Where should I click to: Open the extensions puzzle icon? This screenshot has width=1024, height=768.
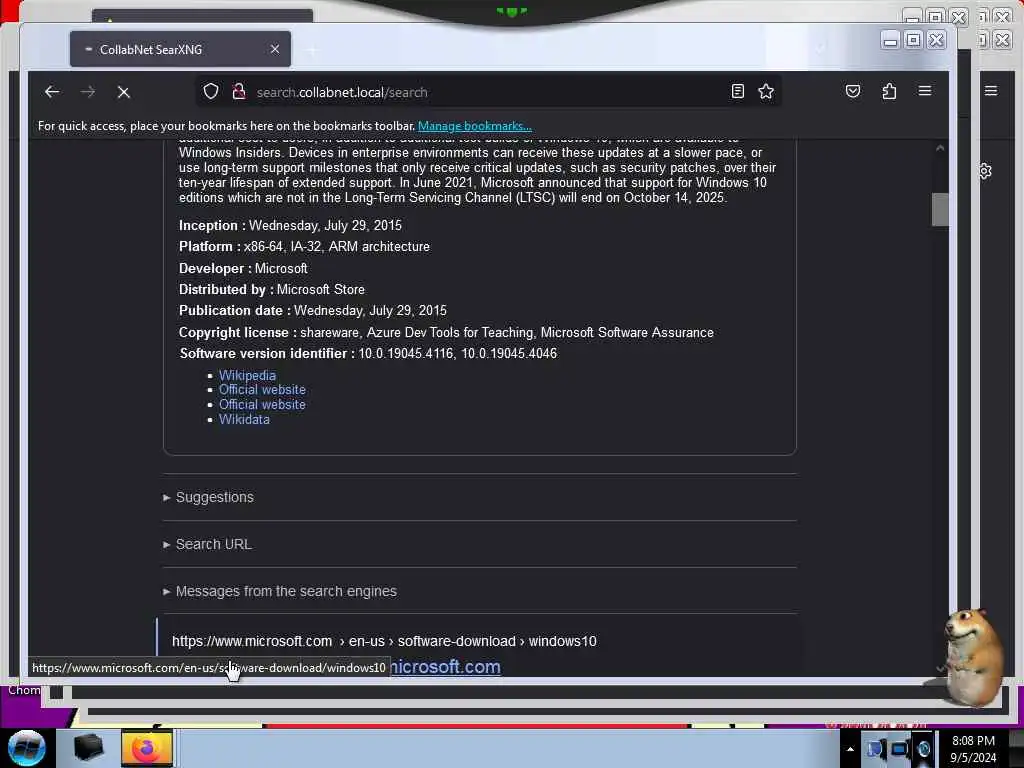coord(889,91)
